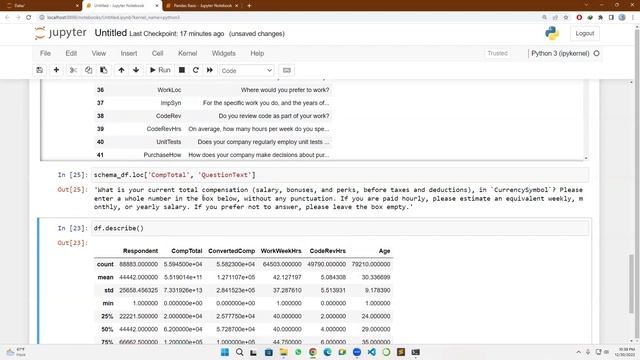
Task: Interrupt the kernel with the stop icon
Action: 182,70
